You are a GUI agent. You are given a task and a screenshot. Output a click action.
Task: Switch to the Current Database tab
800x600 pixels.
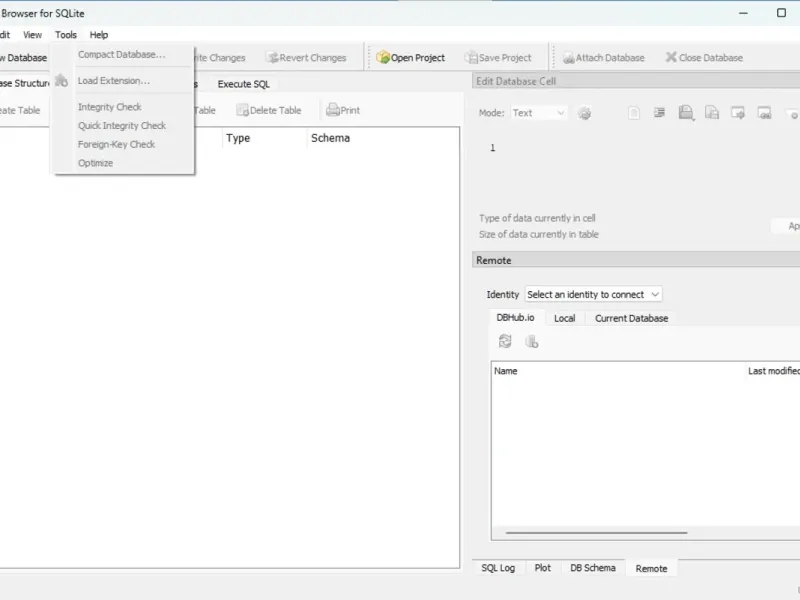point(632,318)
